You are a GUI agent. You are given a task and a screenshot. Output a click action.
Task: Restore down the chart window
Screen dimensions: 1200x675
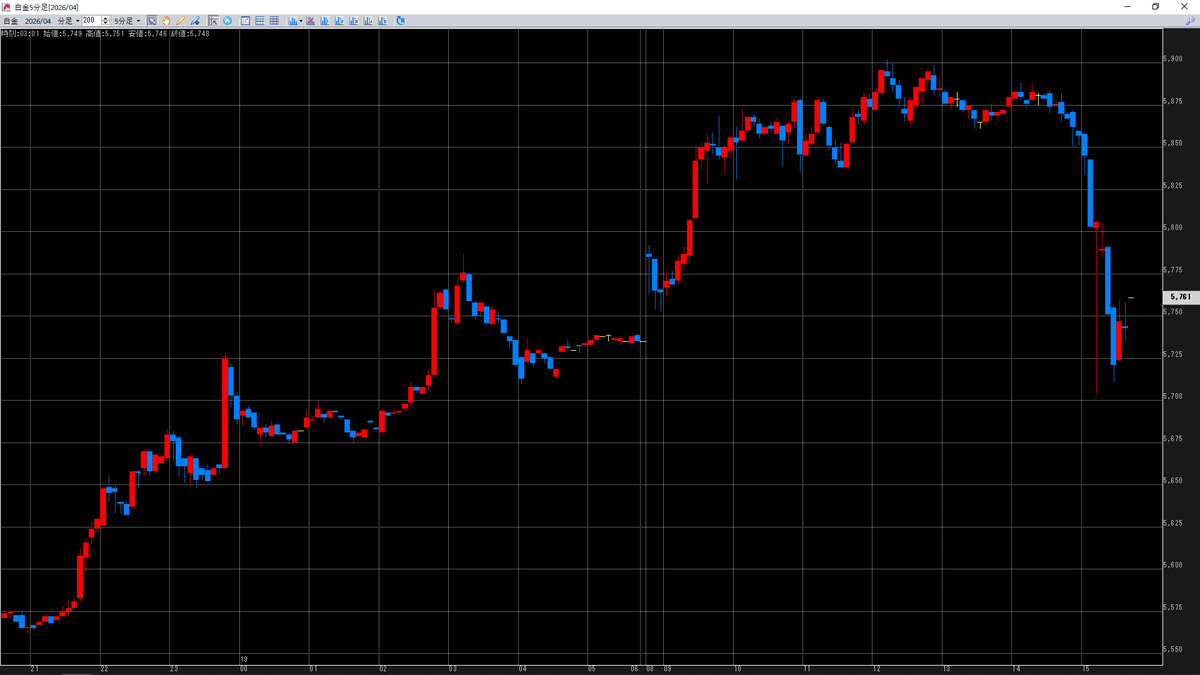tap(1156, 7)
